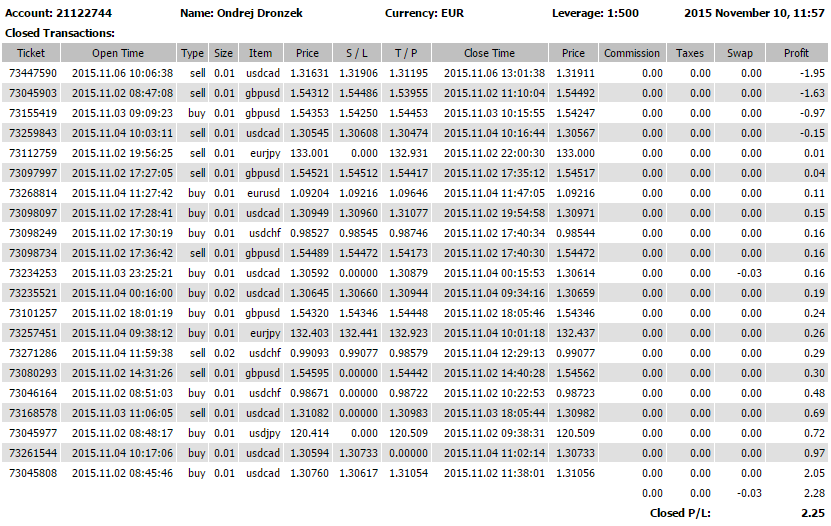The height and width of the screenshot is (526, 831).
Task: Click the Ticket column header
Action: pyautogui.click(x=31, y=53)
